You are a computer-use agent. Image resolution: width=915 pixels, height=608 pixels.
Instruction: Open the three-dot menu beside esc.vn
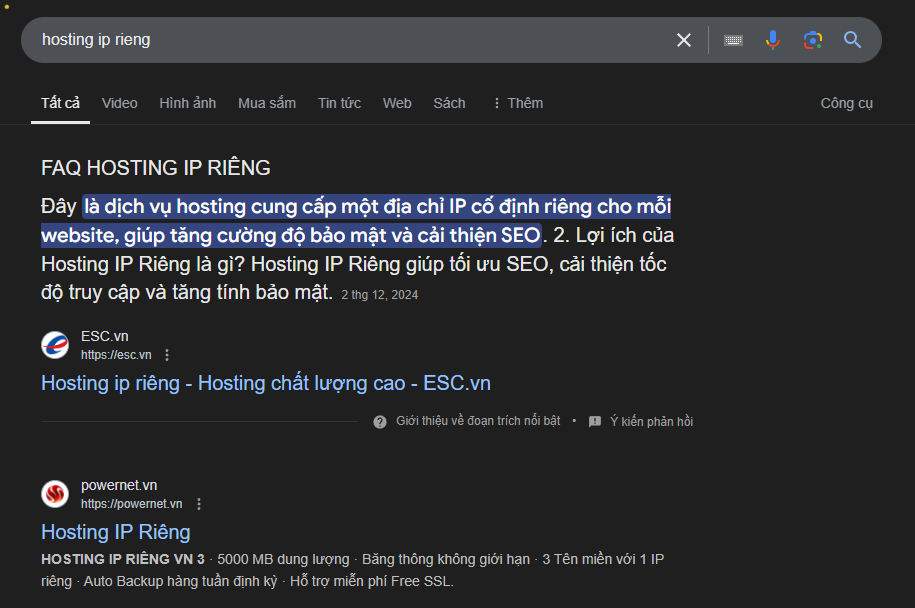click(x=167, y=355)
